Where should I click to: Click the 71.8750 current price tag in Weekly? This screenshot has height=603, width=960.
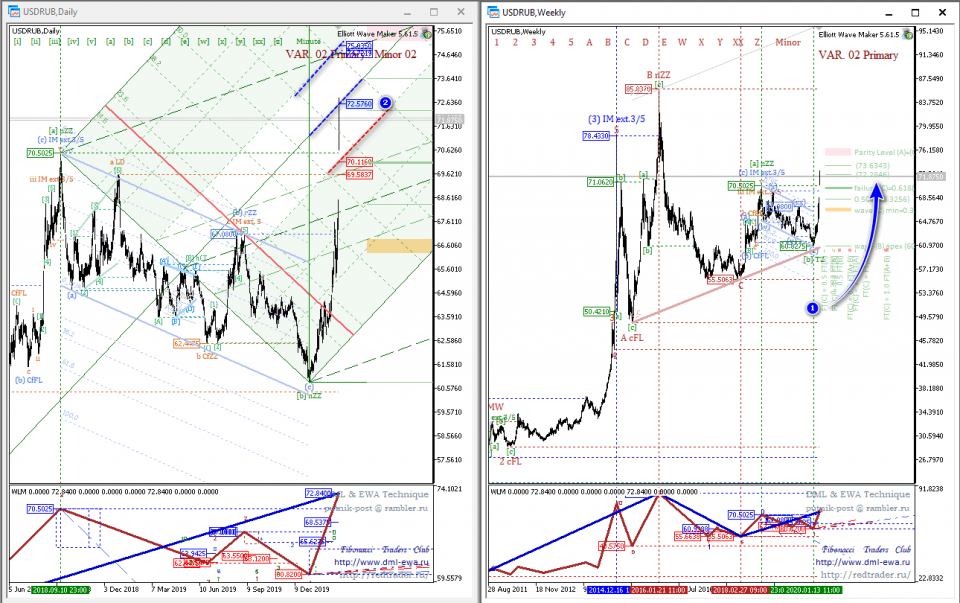click(930, 177)
